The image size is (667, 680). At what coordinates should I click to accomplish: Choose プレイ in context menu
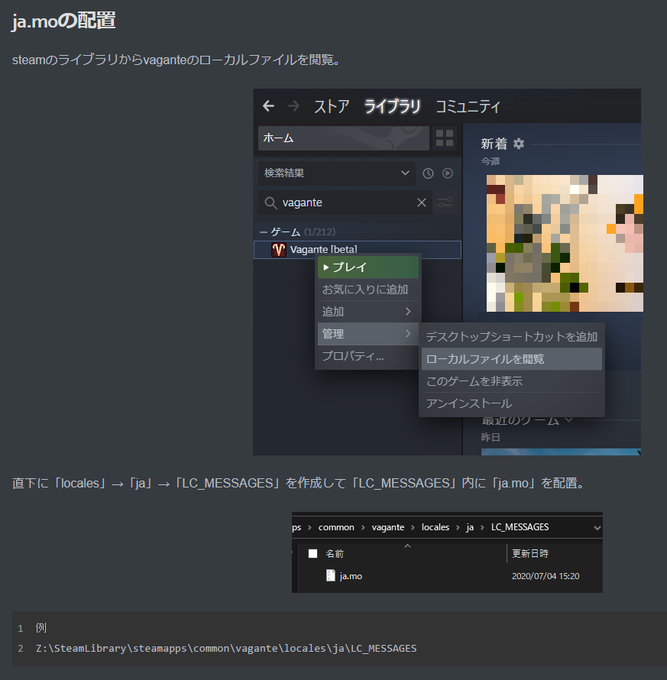(368, 267)
